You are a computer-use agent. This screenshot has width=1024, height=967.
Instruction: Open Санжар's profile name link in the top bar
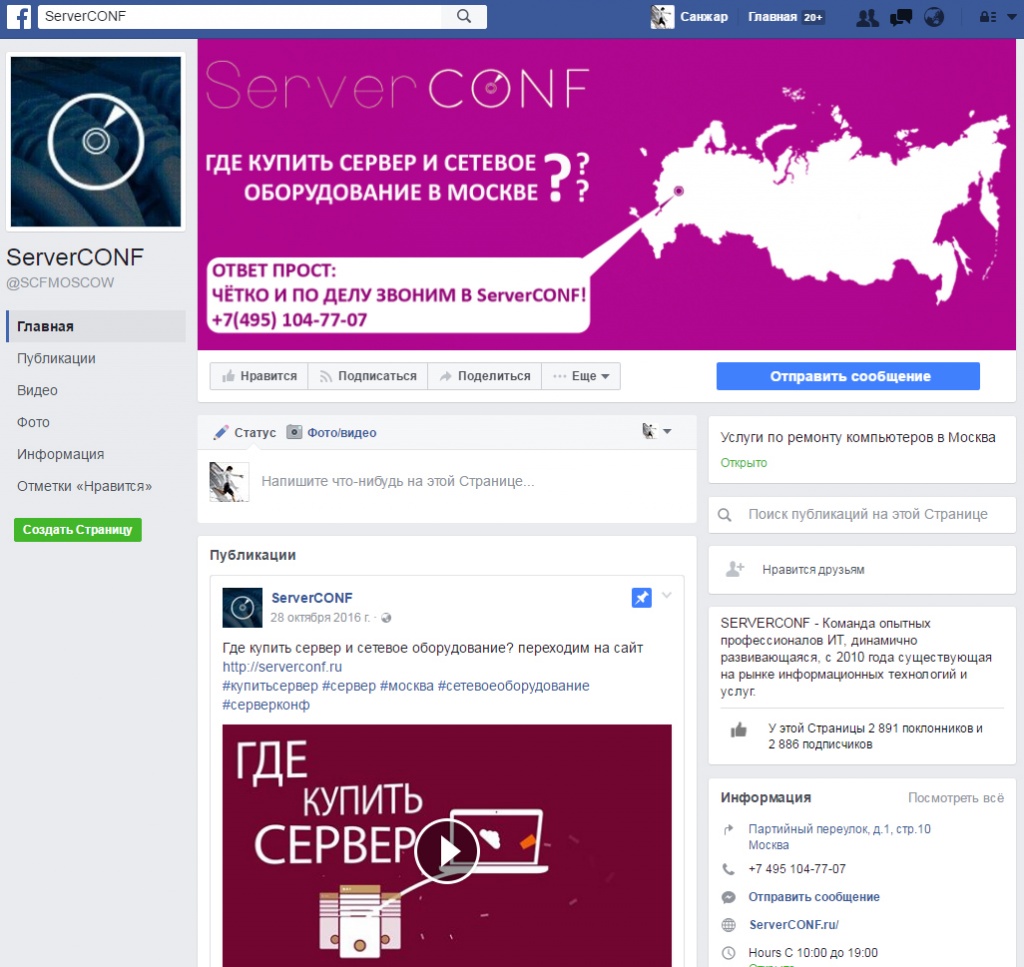[704, 17]
